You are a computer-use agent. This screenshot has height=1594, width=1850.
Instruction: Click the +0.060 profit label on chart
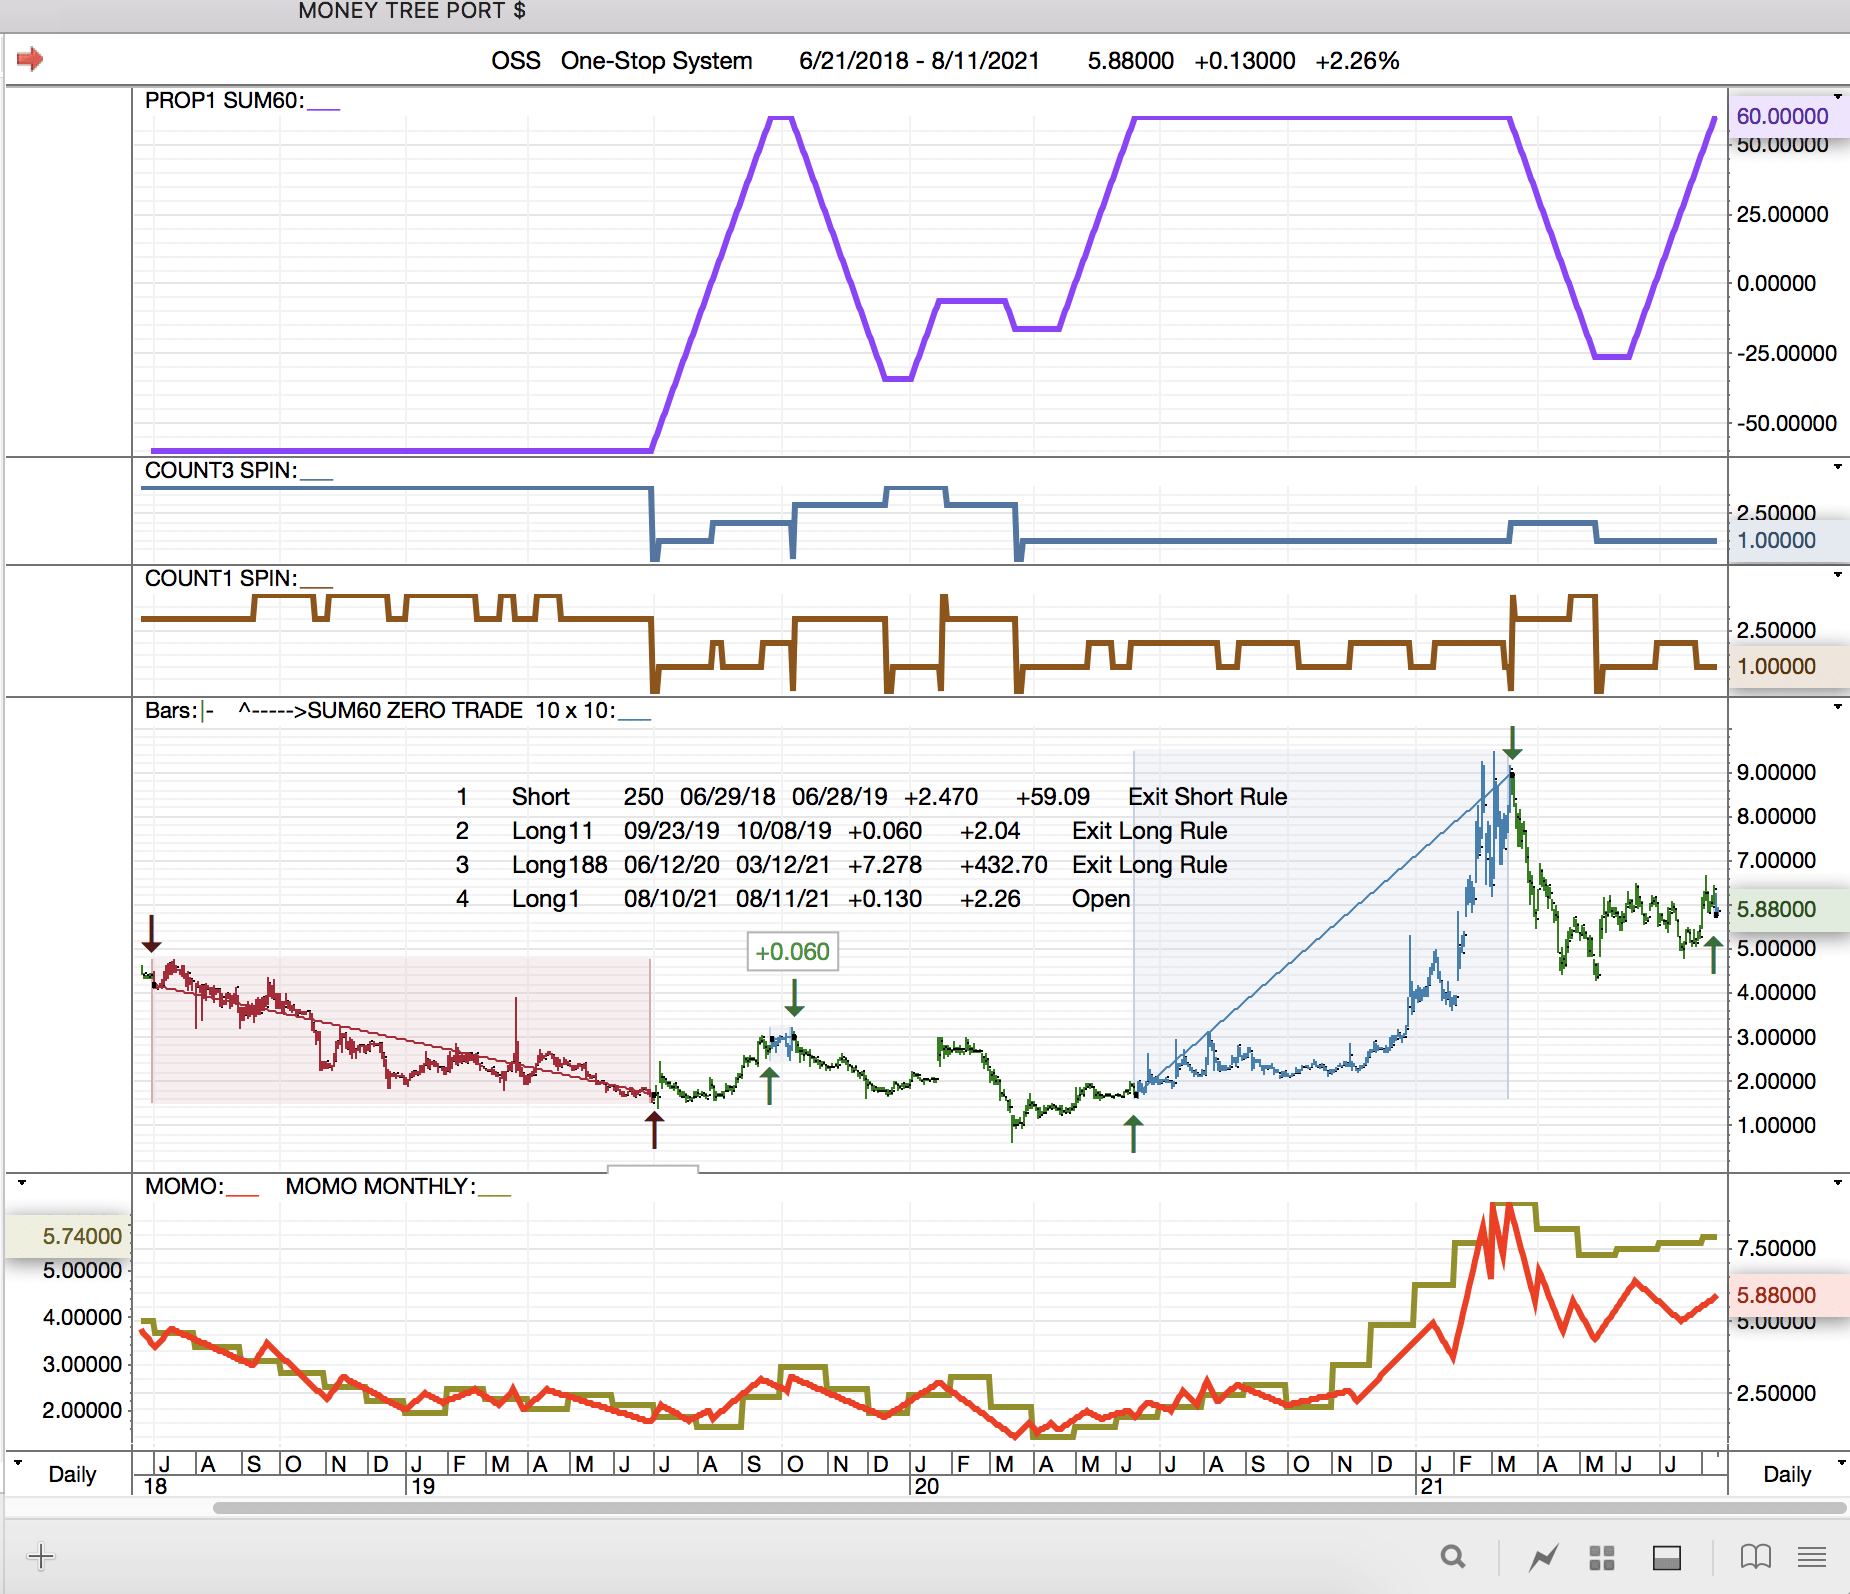(792, 952)
